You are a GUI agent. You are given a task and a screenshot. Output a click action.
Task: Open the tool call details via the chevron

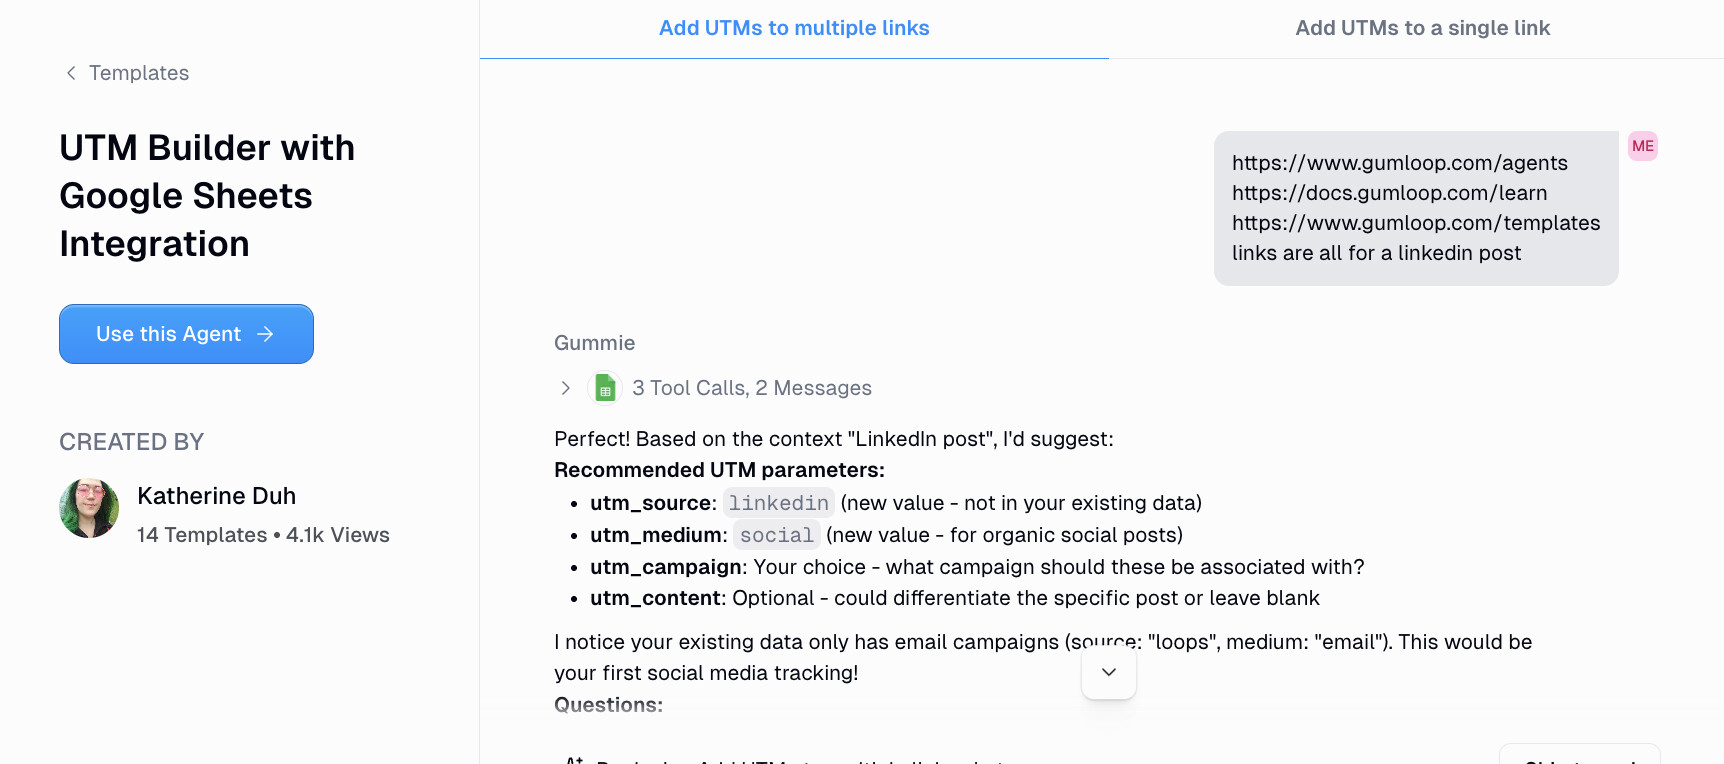coord(565,388)
